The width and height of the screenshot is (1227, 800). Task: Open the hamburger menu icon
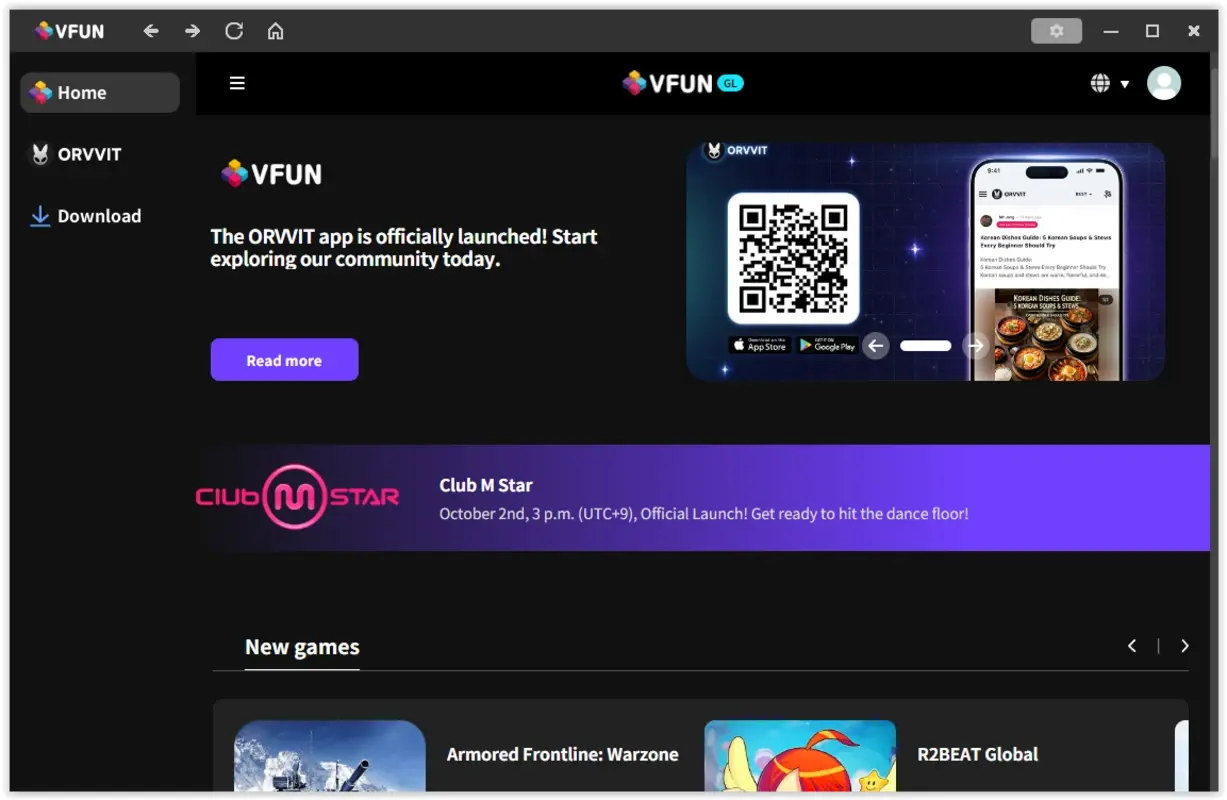click(x=237, y=83)
